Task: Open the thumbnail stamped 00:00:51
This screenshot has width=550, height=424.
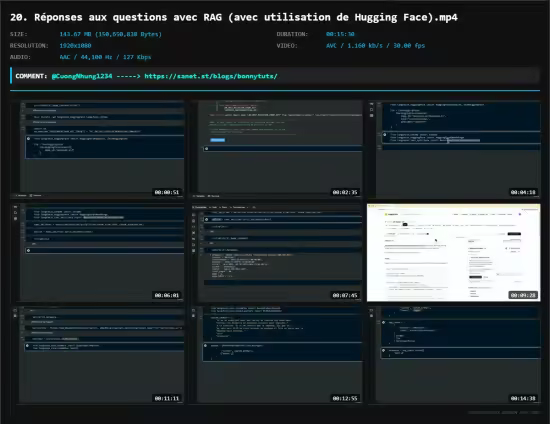Action: [98, 149]
